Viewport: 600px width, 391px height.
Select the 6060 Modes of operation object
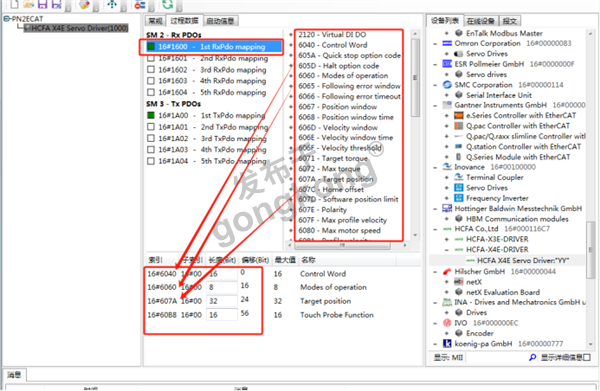pyautogui.click(x=343, y=76)
